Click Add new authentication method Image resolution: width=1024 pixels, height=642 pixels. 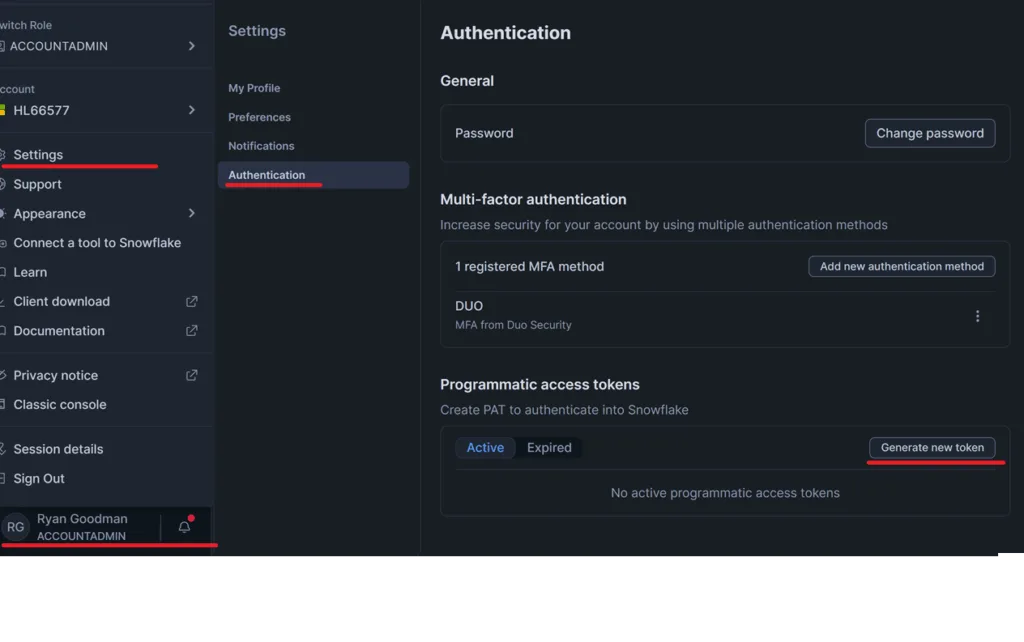[x=901, y=266]
